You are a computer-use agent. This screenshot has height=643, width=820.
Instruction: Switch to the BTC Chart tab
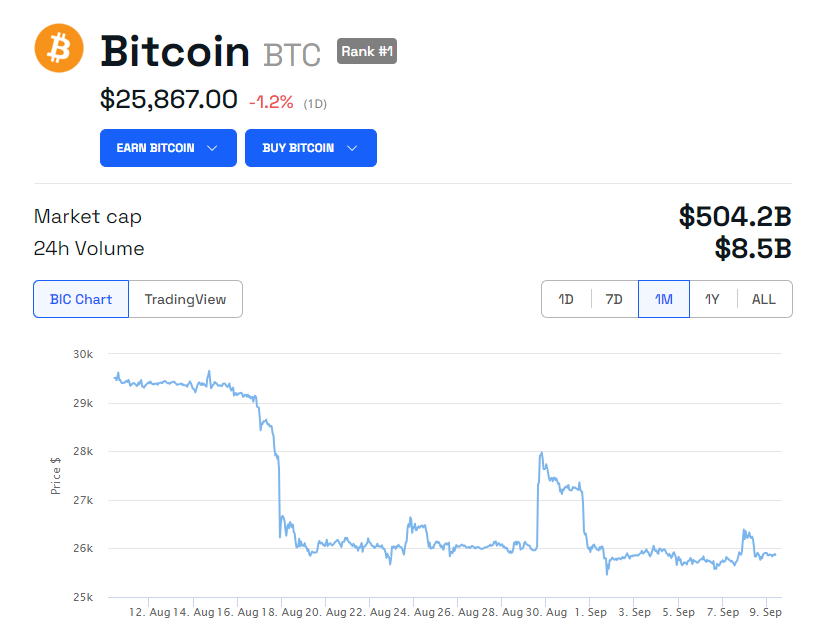(80, 298)
